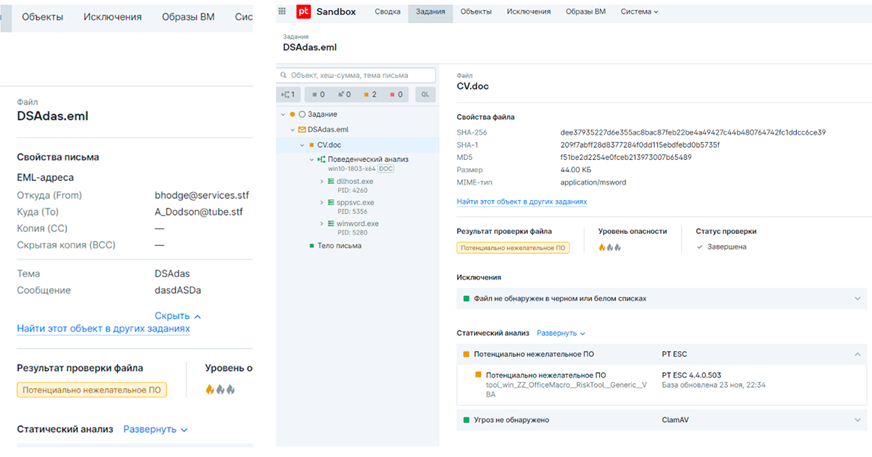Click the dllhost.exe process icon
The width and height of the screenshot is (872, 457).
point(331,181)
